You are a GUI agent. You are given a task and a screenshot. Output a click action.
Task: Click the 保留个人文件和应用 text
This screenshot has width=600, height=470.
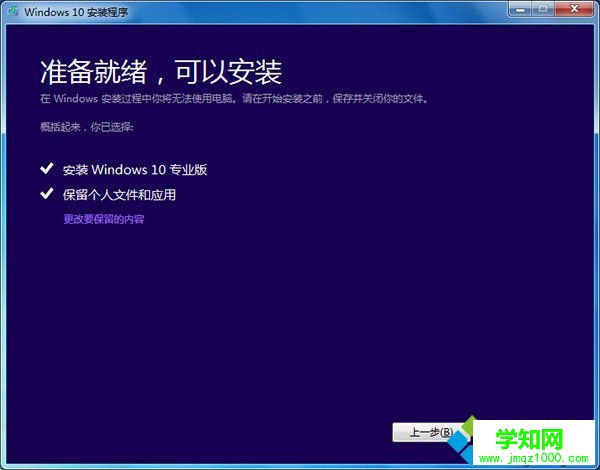119,195
